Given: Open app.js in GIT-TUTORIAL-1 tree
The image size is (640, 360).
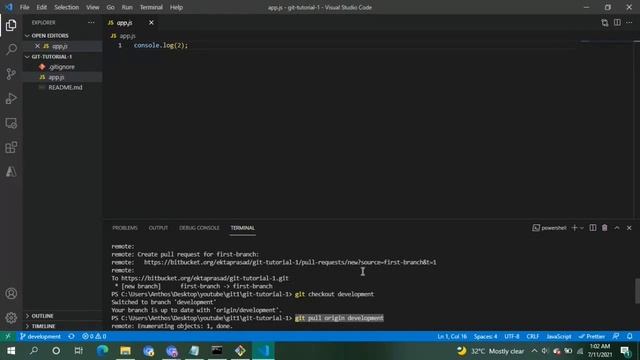Looking at the screenshot, I should pos(62,77).
